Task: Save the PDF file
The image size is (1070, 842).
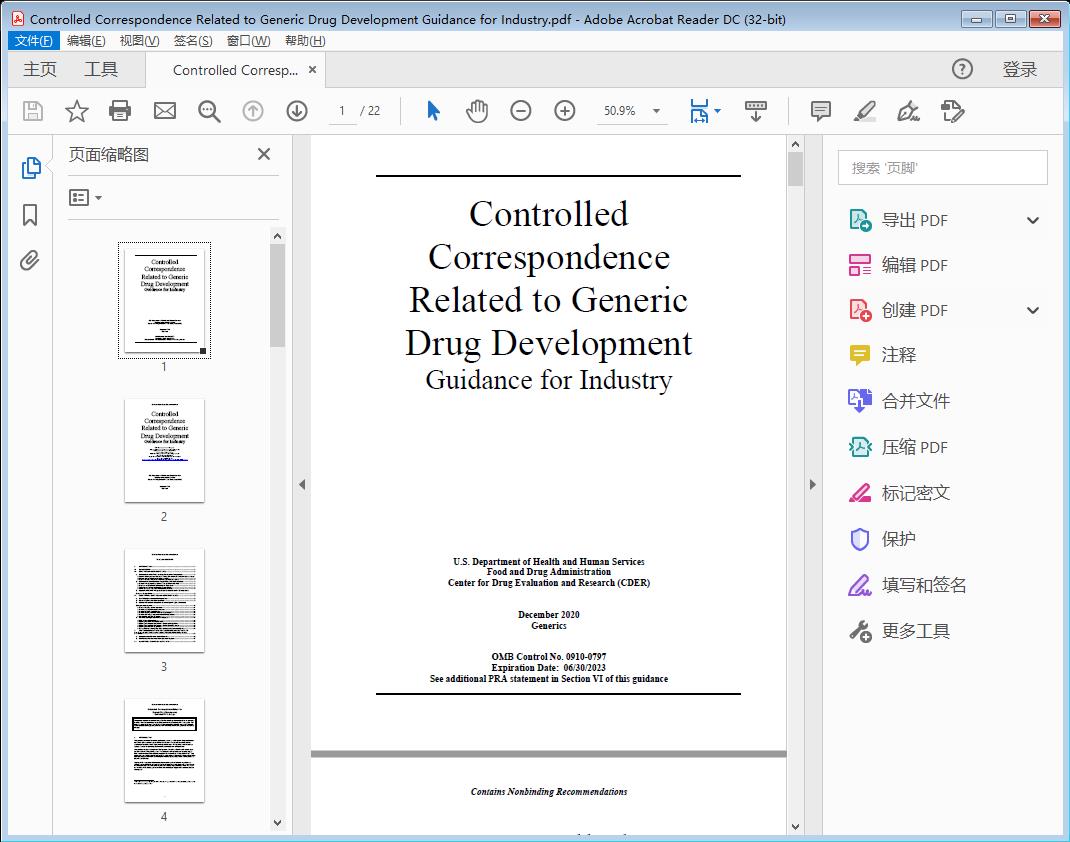Action: click(31, 111)
